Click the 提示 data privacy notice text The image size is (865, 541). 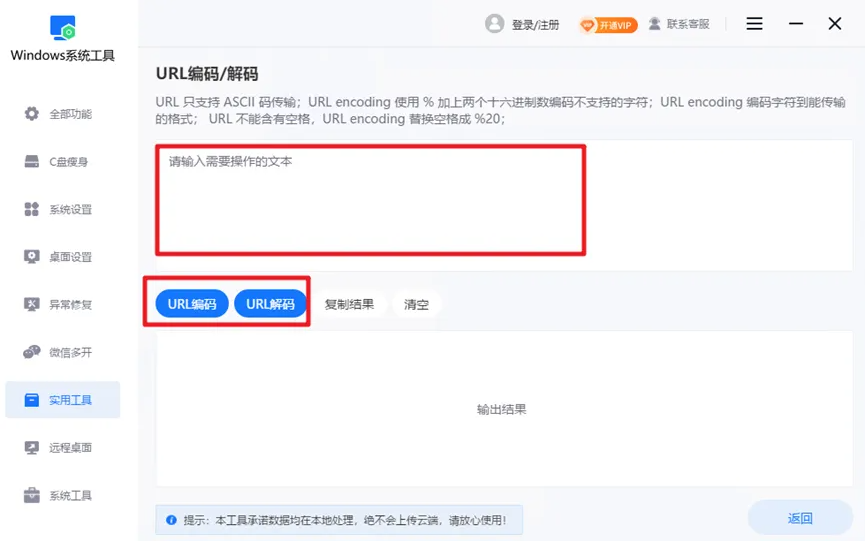click(345, 520)
